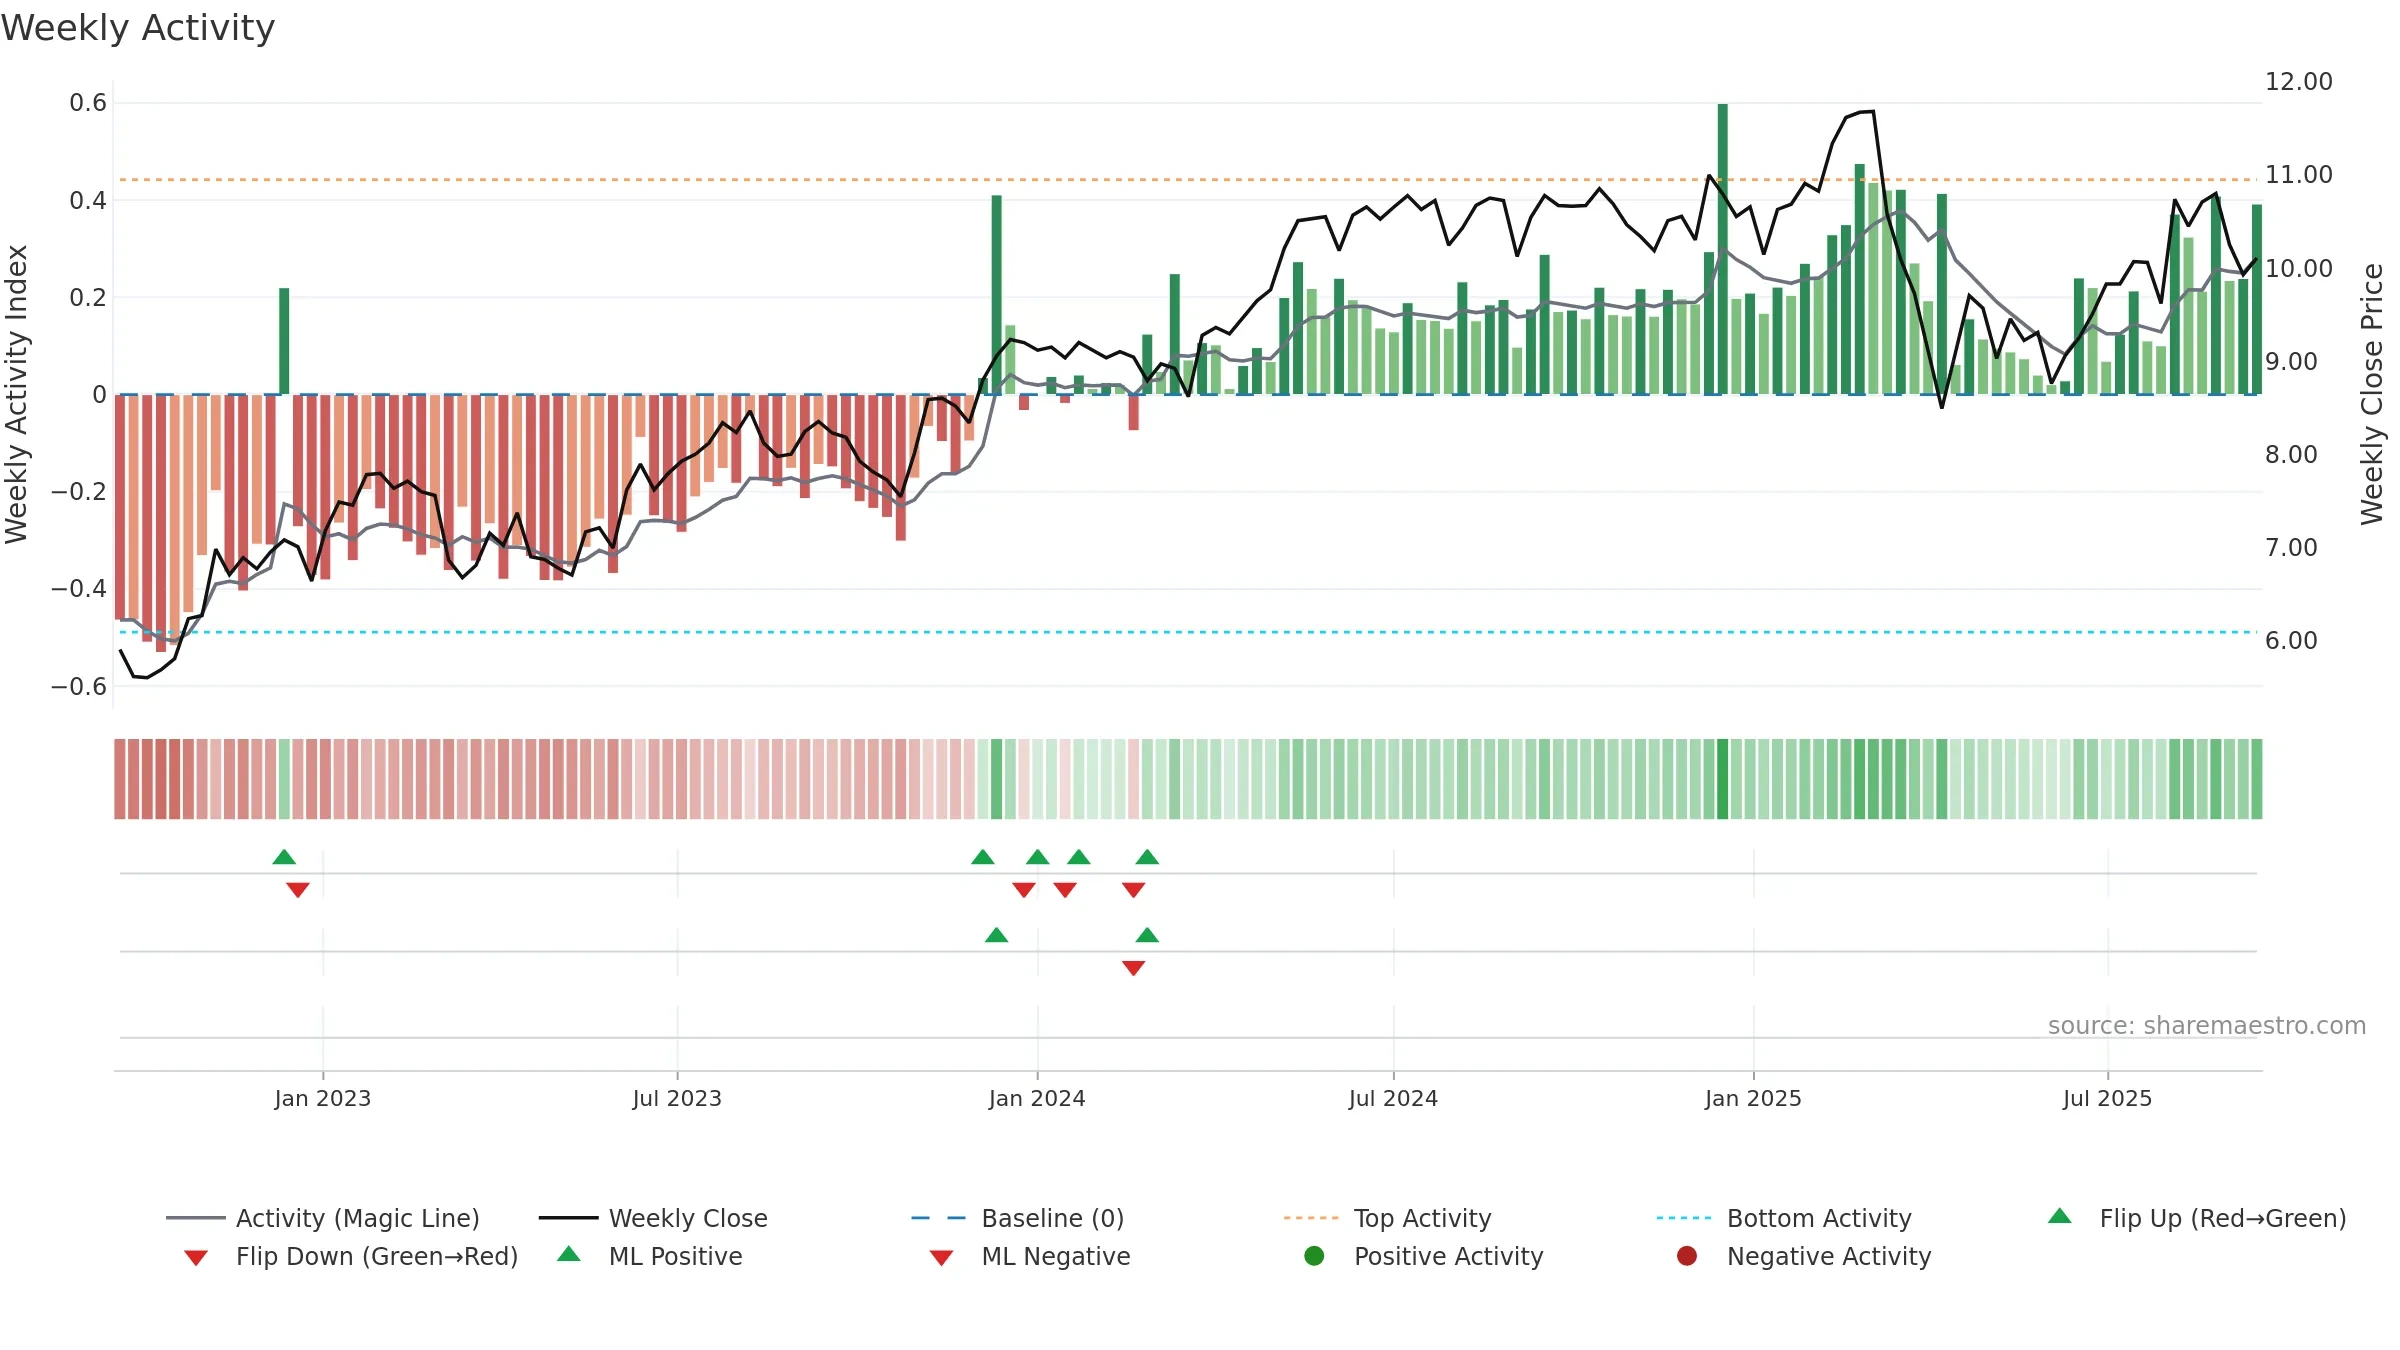
Task: Click the 6.00 price axis label
Action: pyautogui.click(x=2291, y=640)
